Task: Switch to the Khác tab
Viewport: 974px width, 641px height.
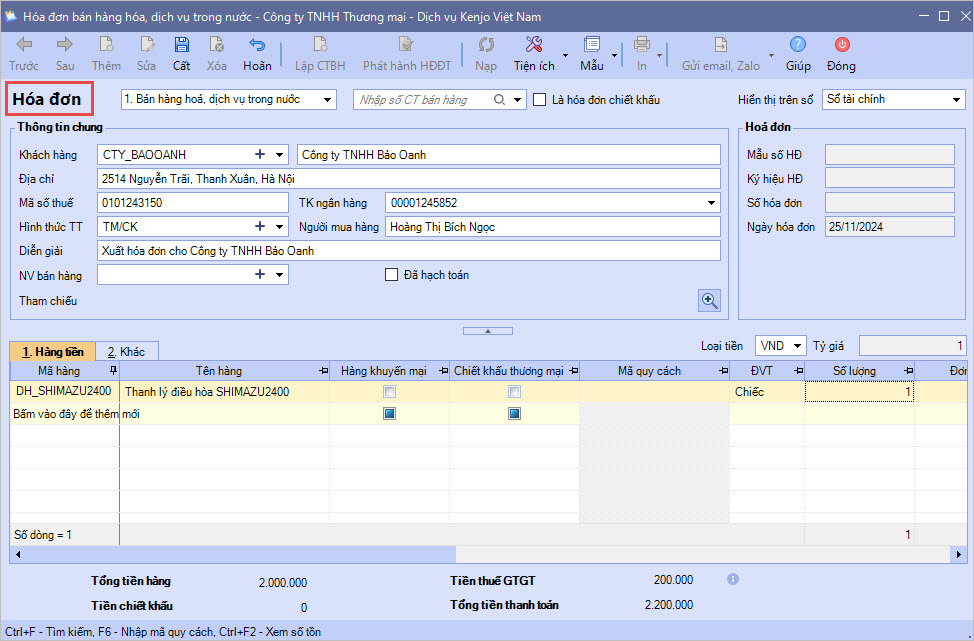Action: pos(127,352)
